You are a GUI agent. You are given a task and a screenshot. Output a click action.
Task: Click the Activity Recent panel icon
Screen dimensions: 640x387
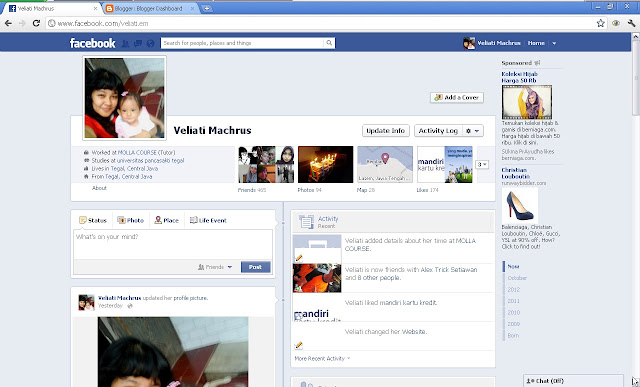(306, 222)
